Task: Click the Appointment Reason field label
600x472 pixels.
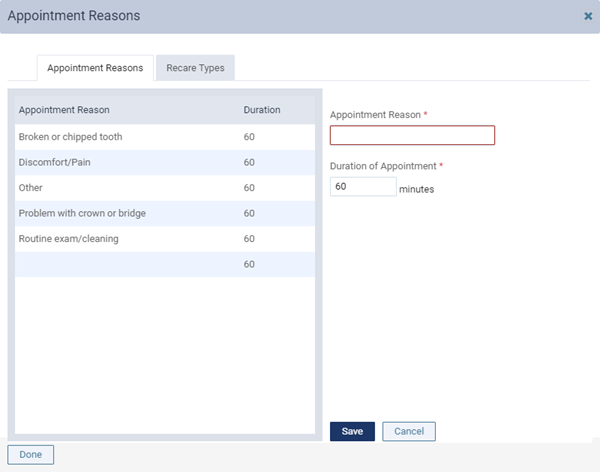Action: (375, 115)
